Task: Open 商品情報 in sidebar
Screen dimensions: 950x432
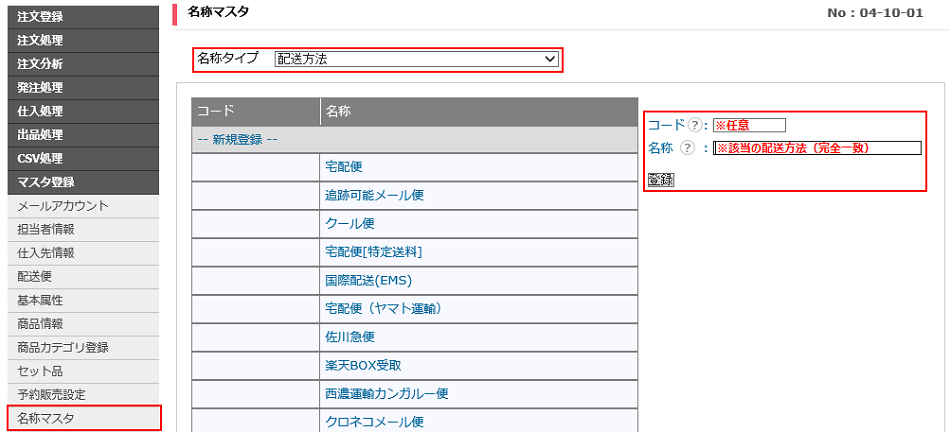Action: click(83, 324)
